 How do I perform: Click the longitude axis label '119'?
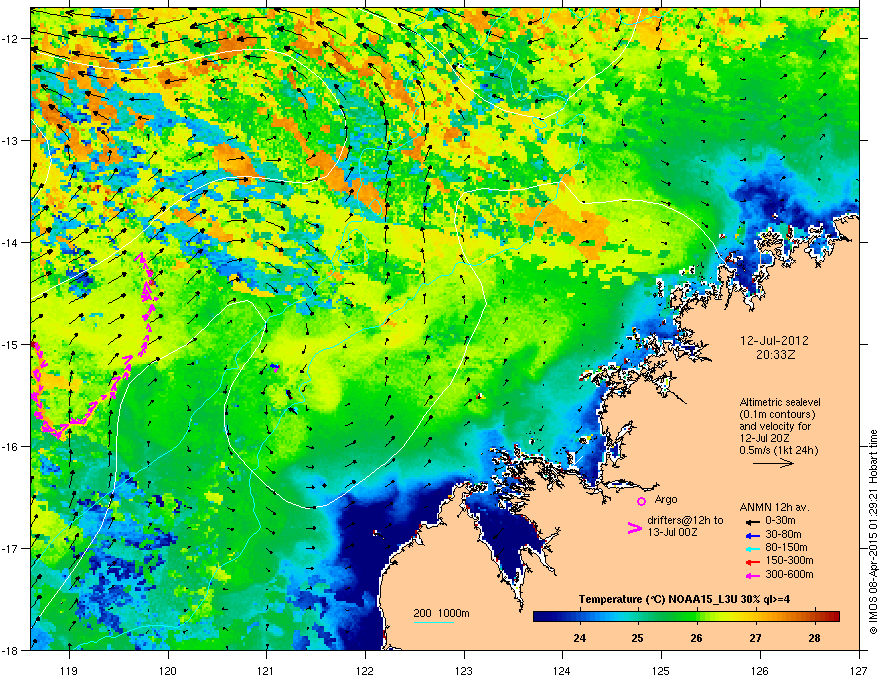tap(69, 670)
